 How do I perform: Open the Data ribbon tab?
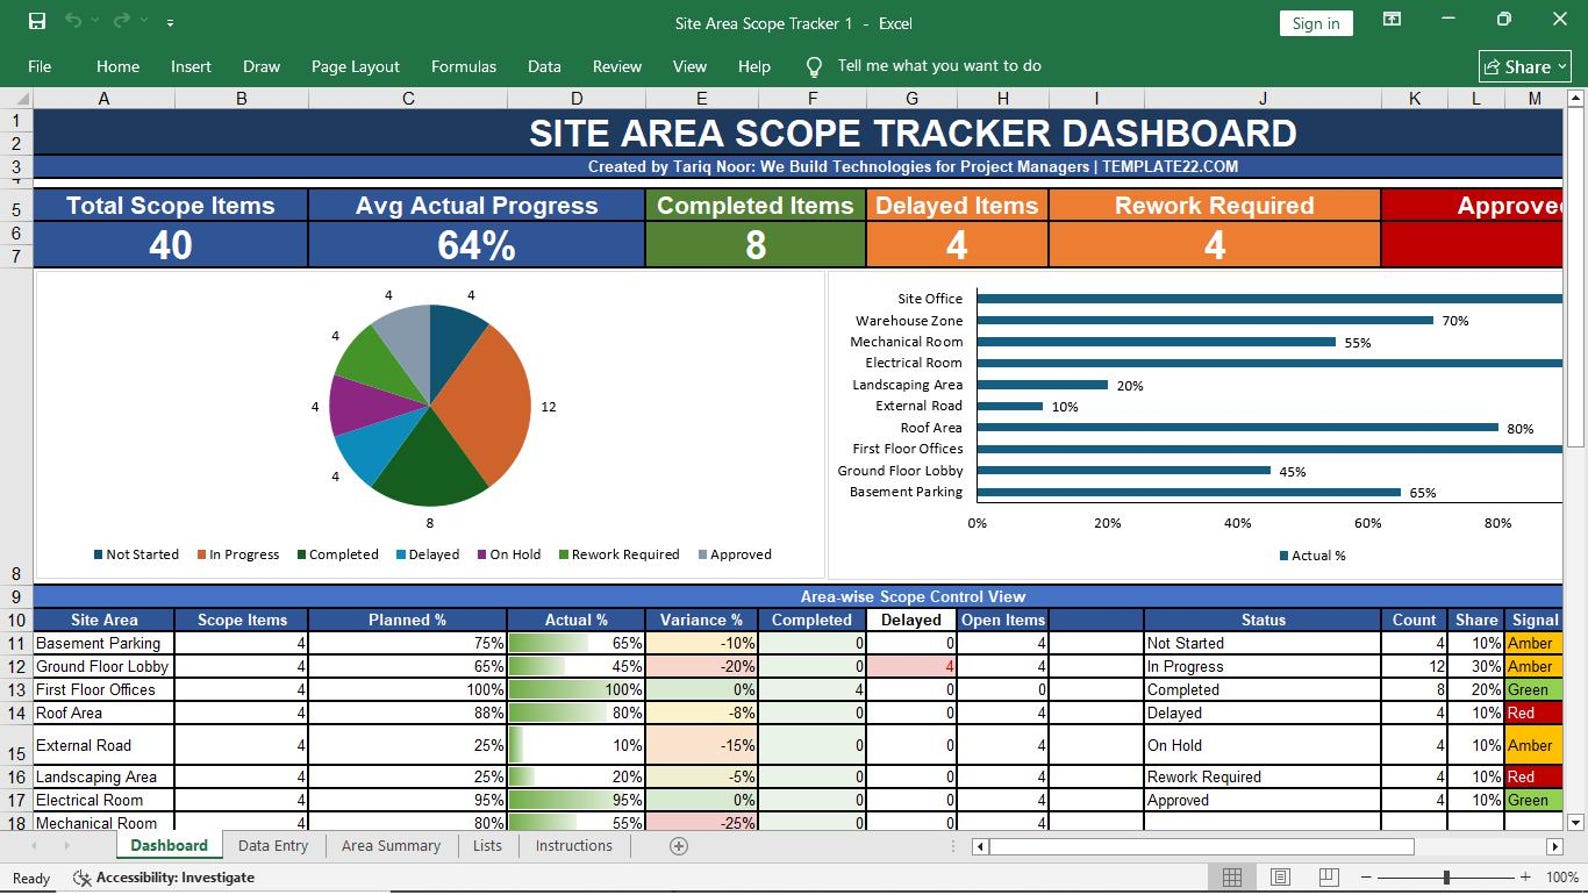click(544, 66)
